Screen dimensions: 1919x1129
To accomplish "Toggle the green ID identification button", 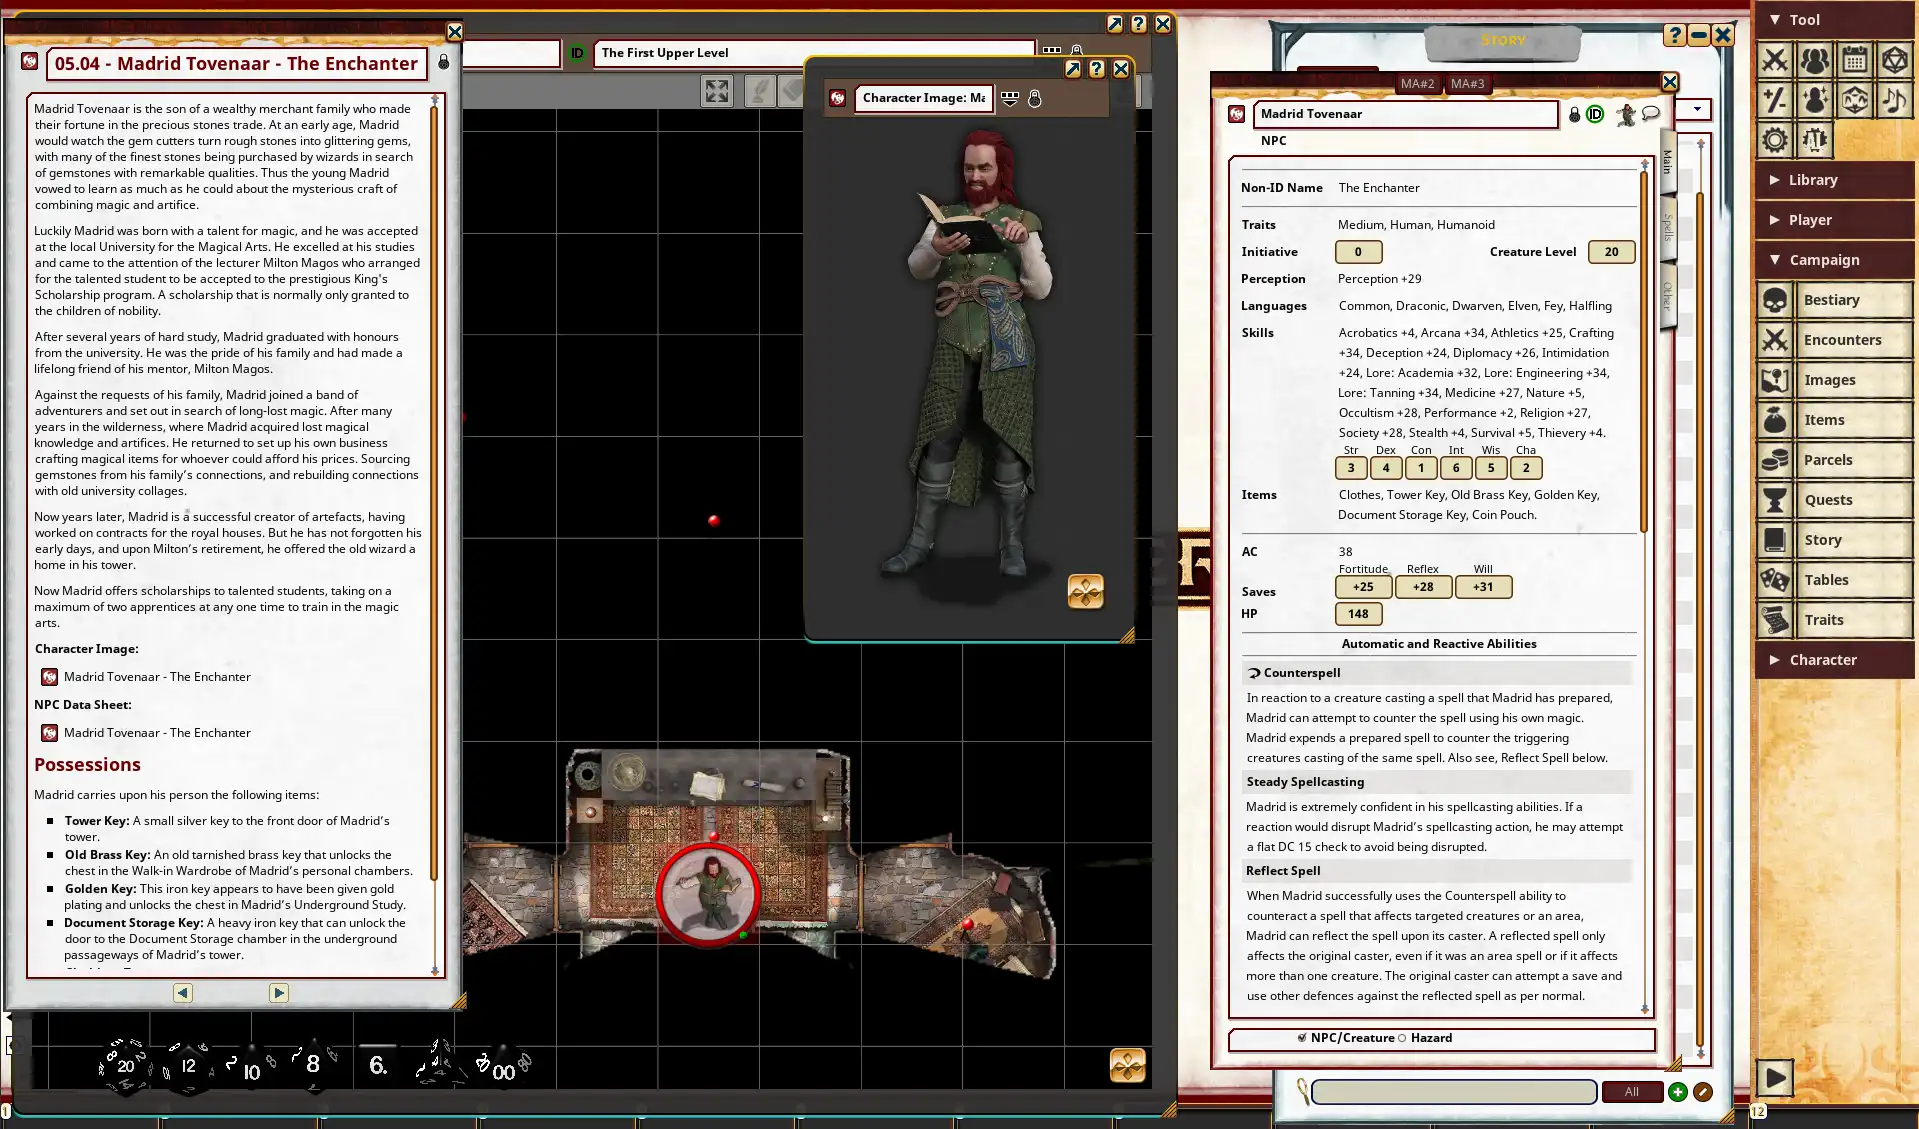I will click(x=1595, y=114).
